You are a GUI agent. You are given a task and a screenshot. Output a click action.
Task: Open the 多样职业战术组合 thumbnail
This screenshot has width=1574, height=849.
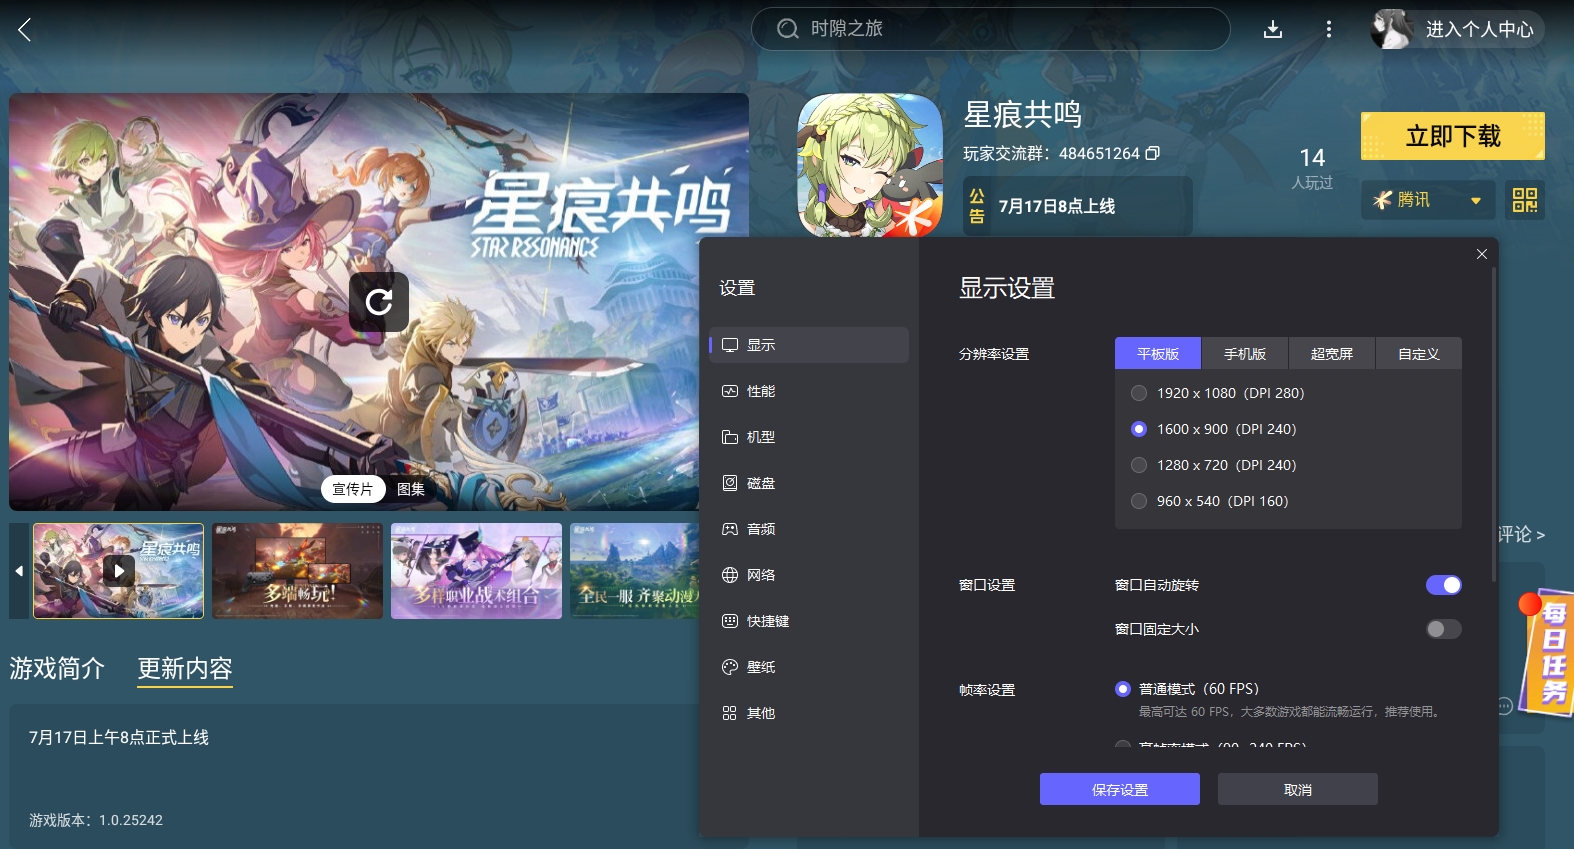[476, 571]
